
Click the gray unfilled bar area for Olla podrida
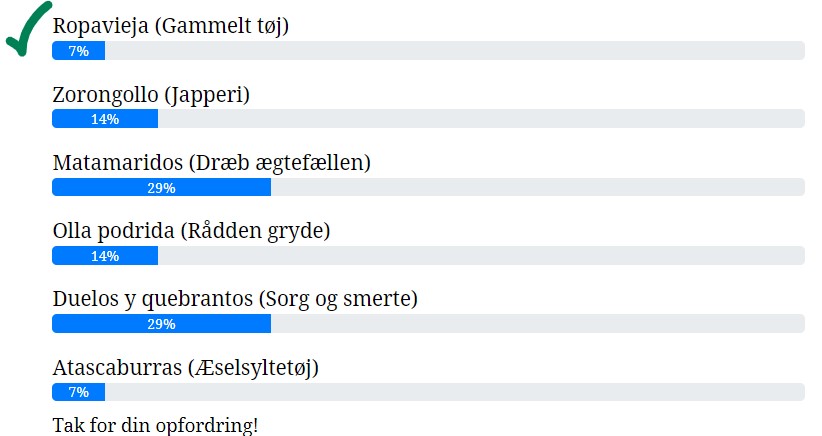(x=480, y=255)
